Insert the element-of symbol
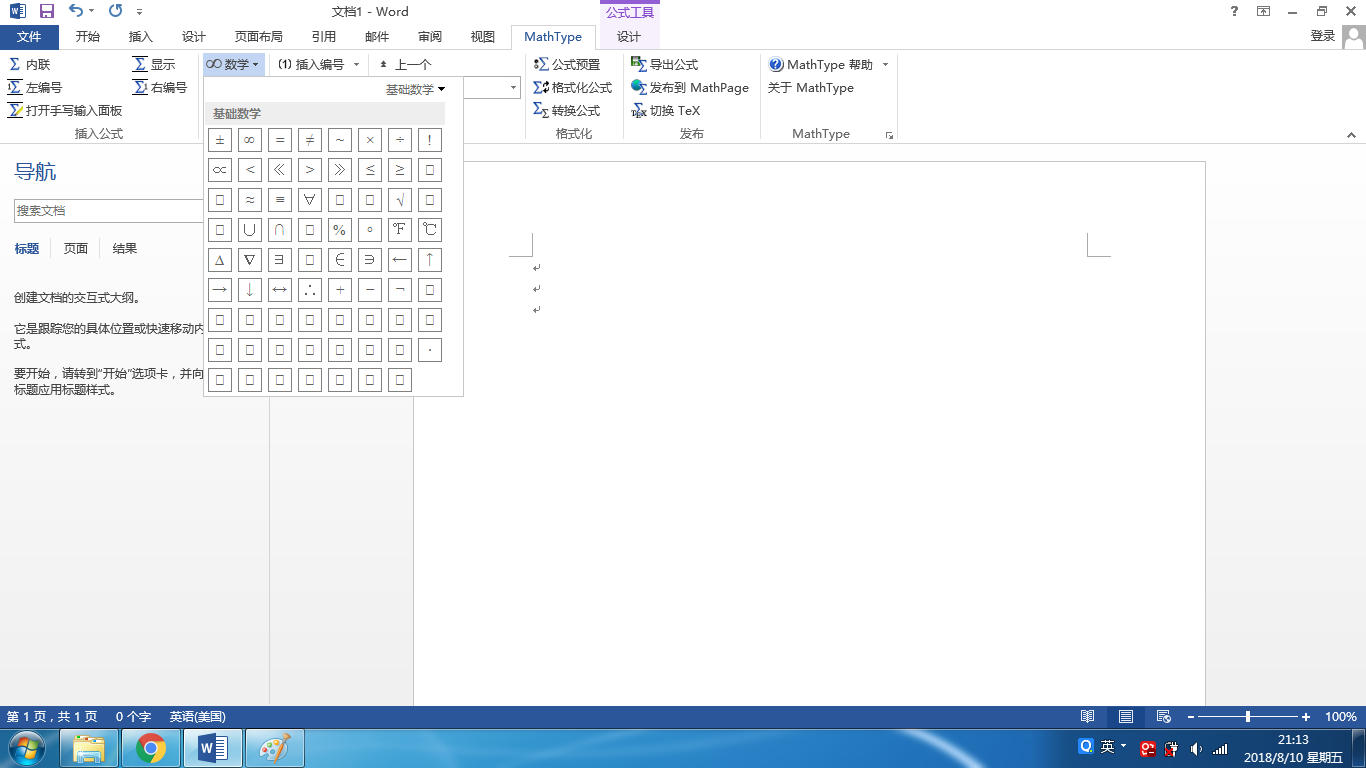 [340, 260]
